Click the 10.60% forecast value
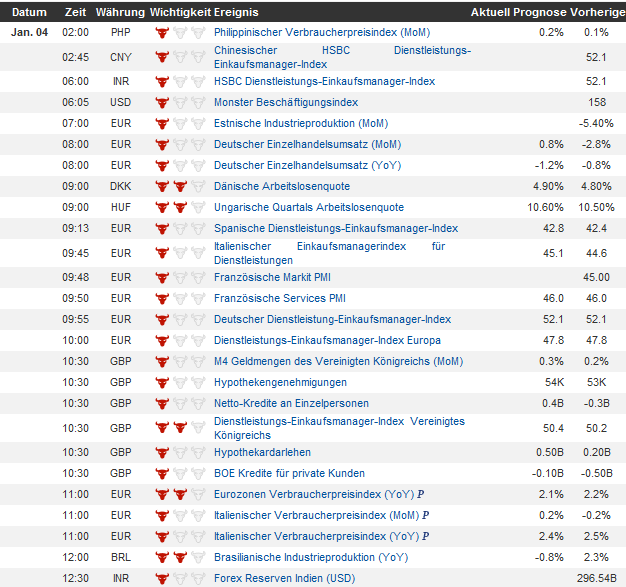Screen dimensions: 626x587 pyautogui.click(x=545, y=207)
